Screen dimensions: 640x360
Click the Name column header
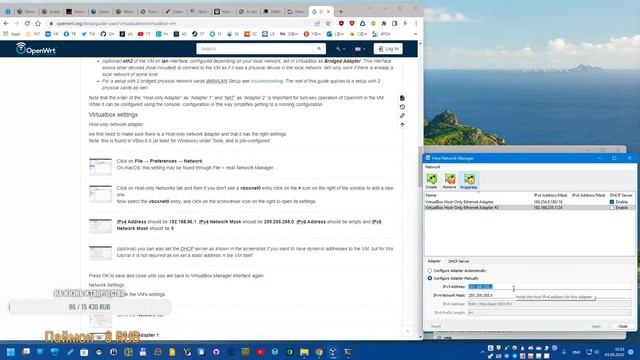(x=431, y=196)
